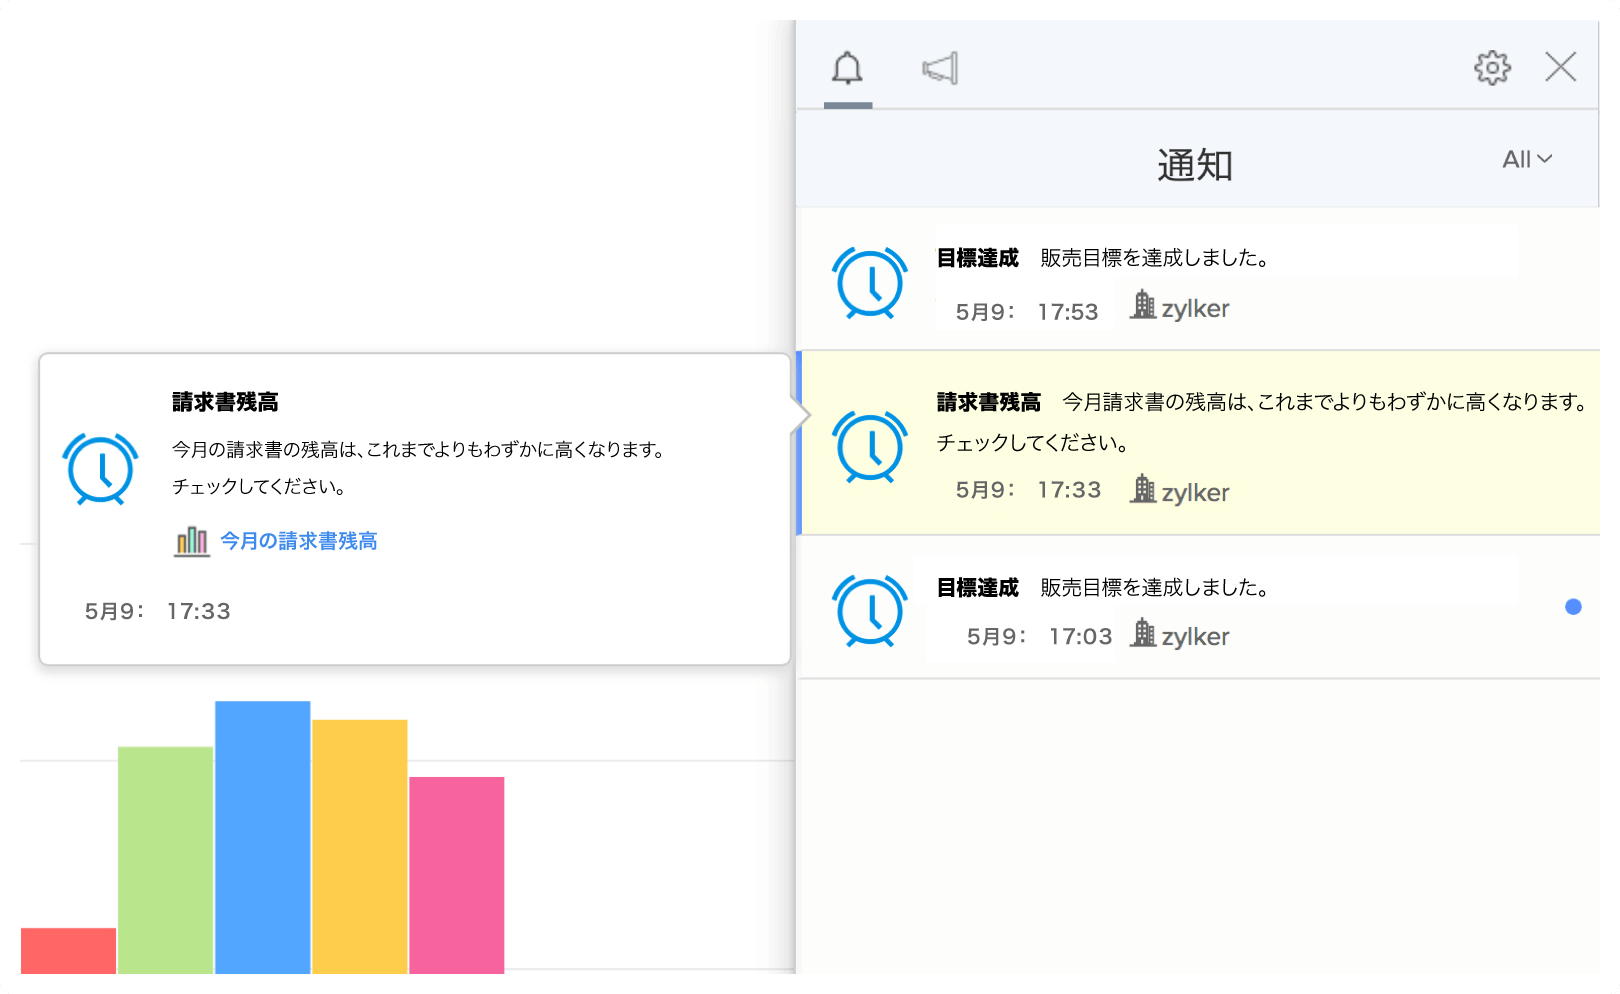Open the 今月の請求書残高 report link
The width and height of the screenshot is (1620, 994).
point(298,541)
